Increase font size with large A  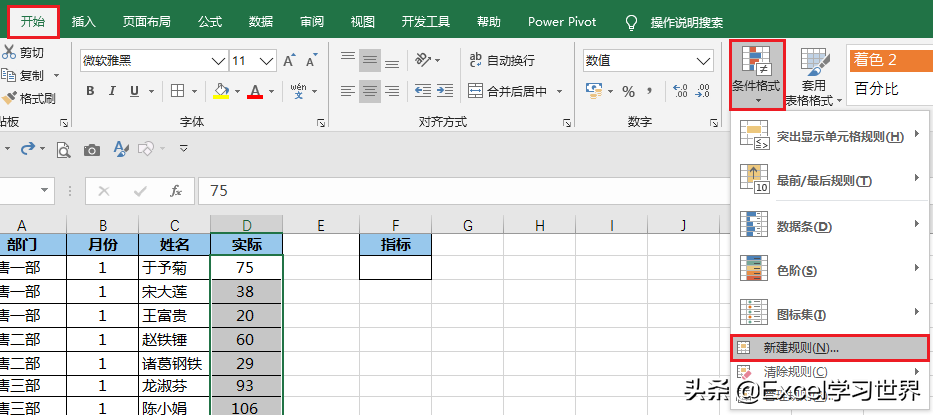click(289, 61)
